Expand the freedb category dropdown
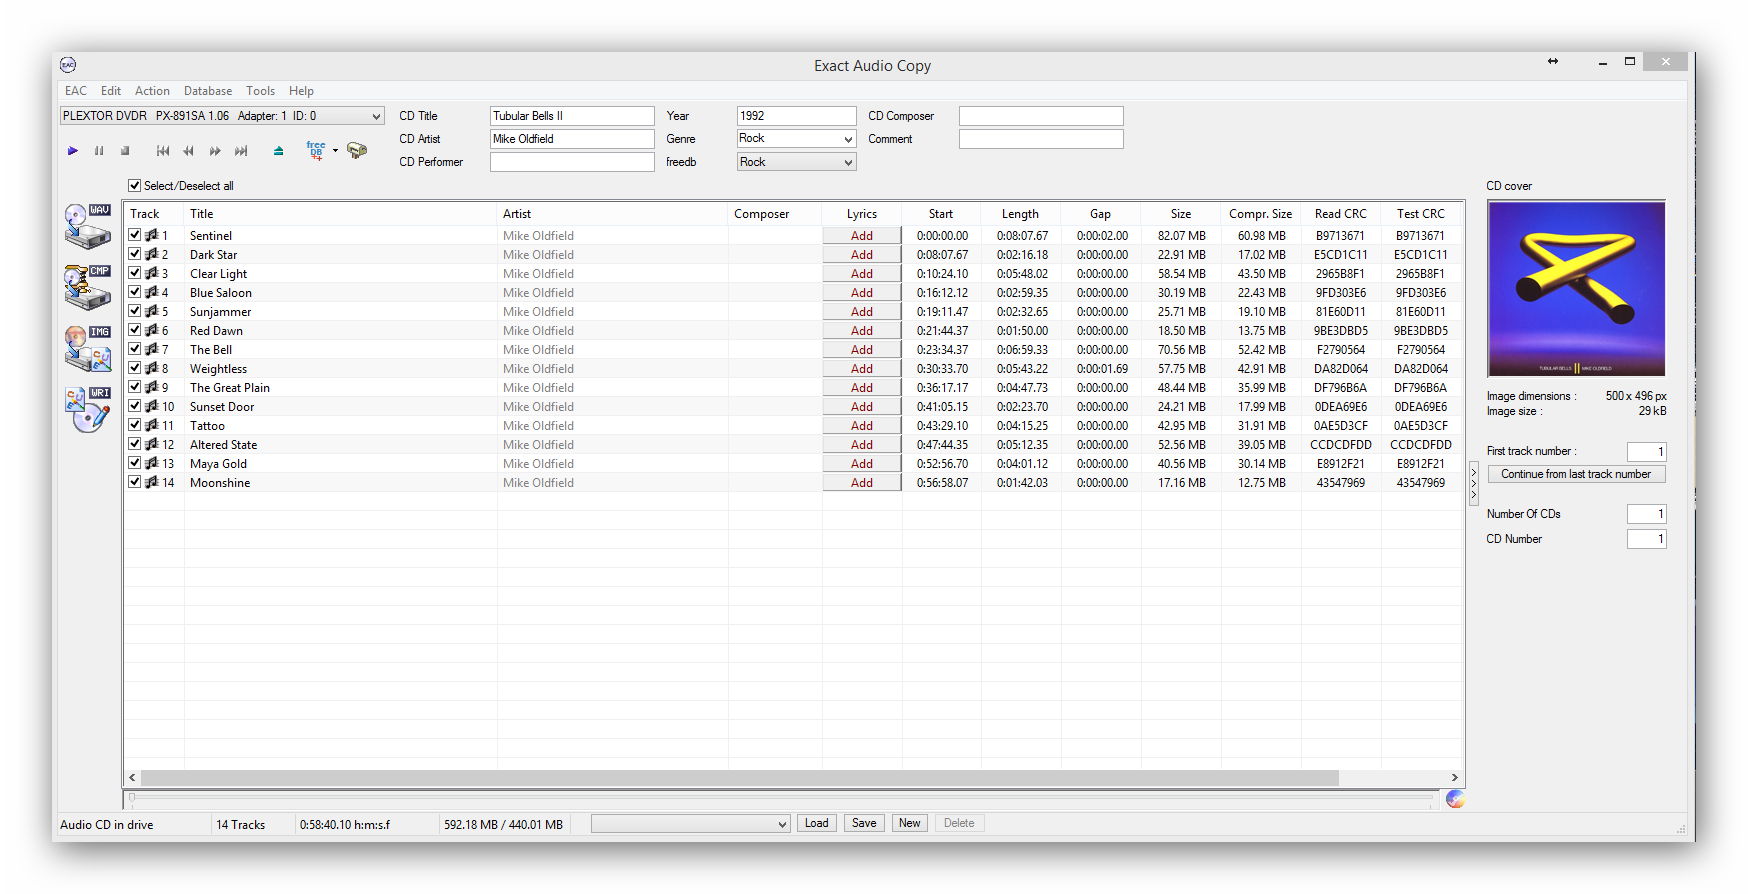 point(848,162)
